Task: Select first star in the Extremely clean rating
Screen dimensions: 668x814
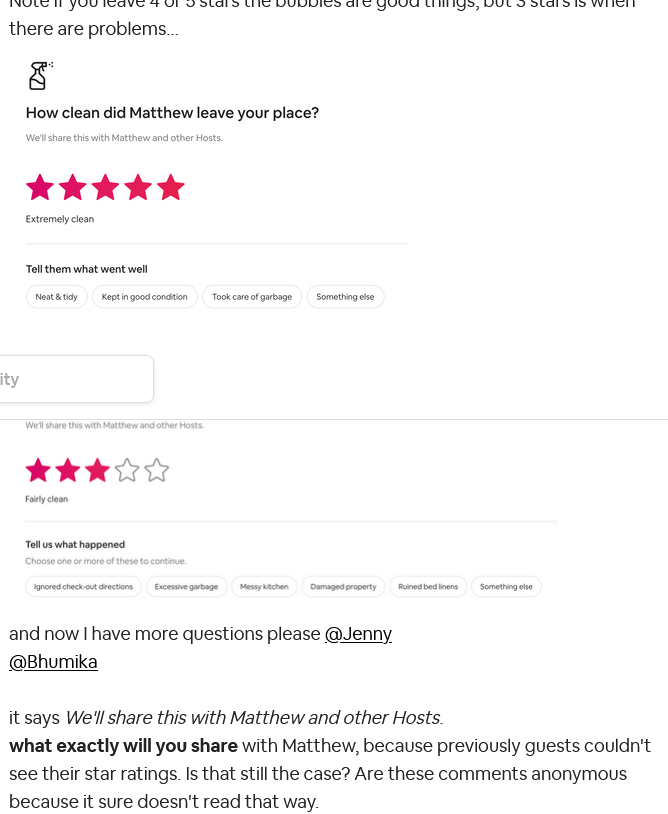Action: pyautogui.click(x=40, y=187)
